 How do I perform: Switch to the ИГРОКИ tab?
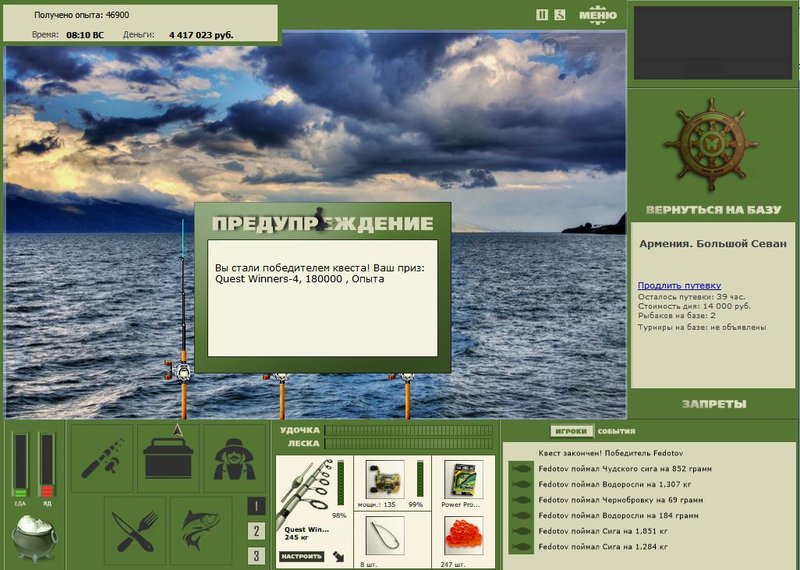click(x=571, y=431)
